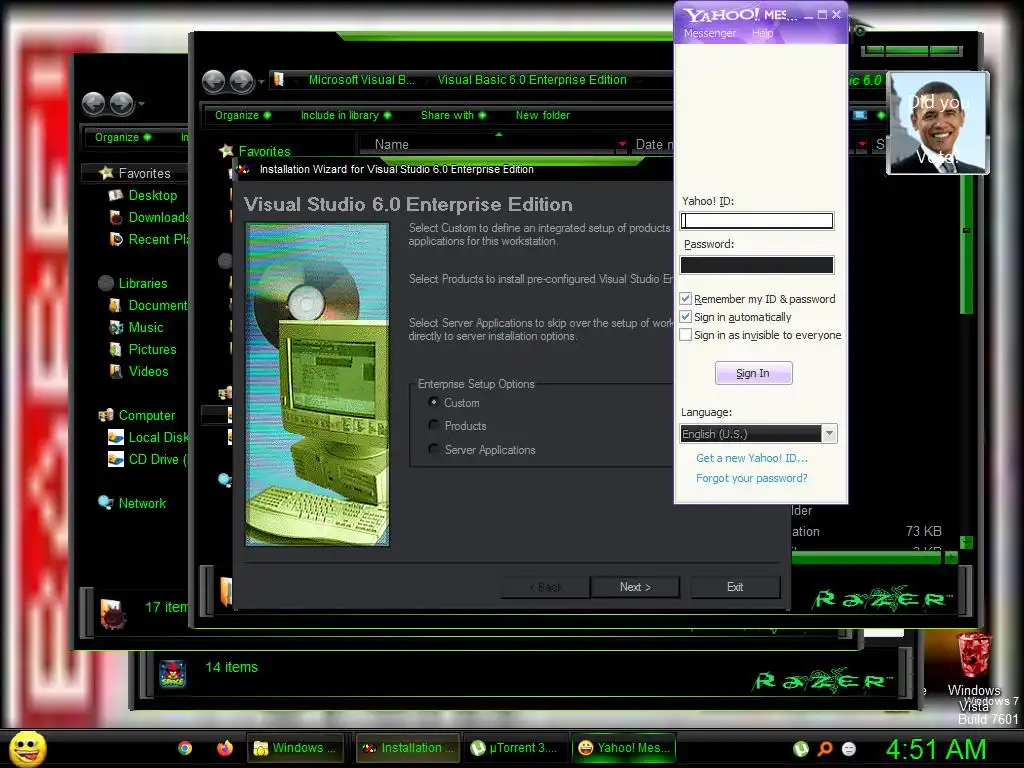Select the Server Applications setup option

(433, 449)
